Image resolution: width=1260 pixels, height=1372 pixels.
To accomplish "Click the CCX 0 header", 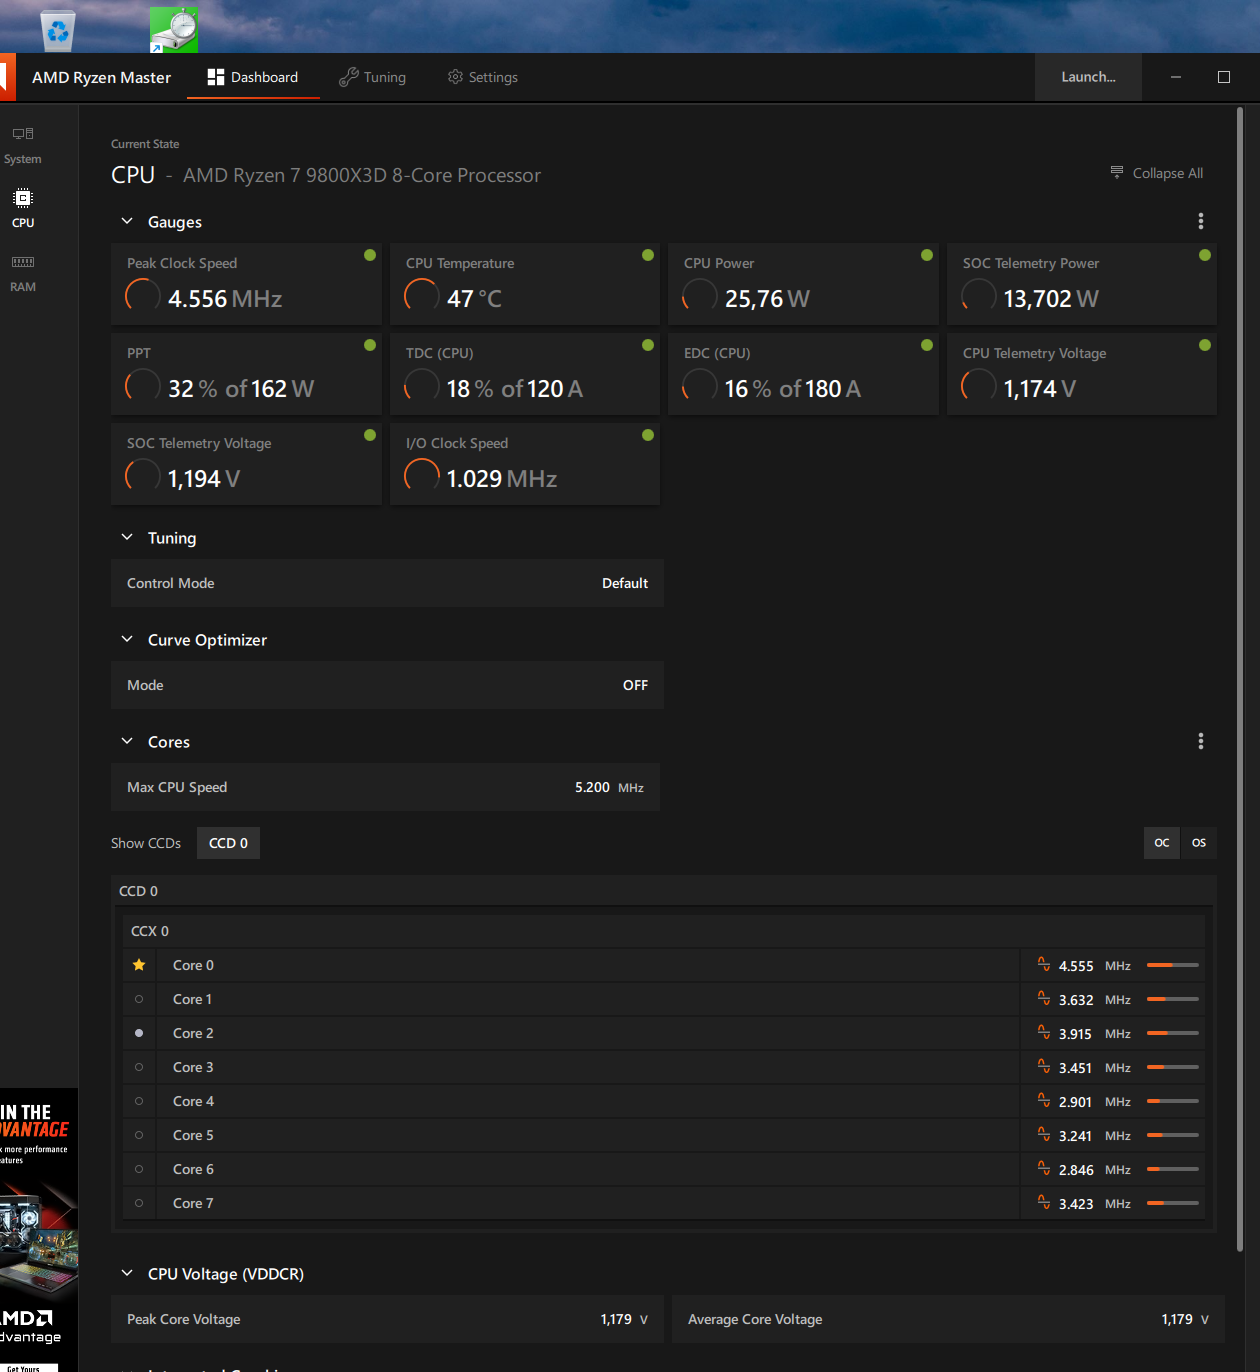I will click(664, 931).
